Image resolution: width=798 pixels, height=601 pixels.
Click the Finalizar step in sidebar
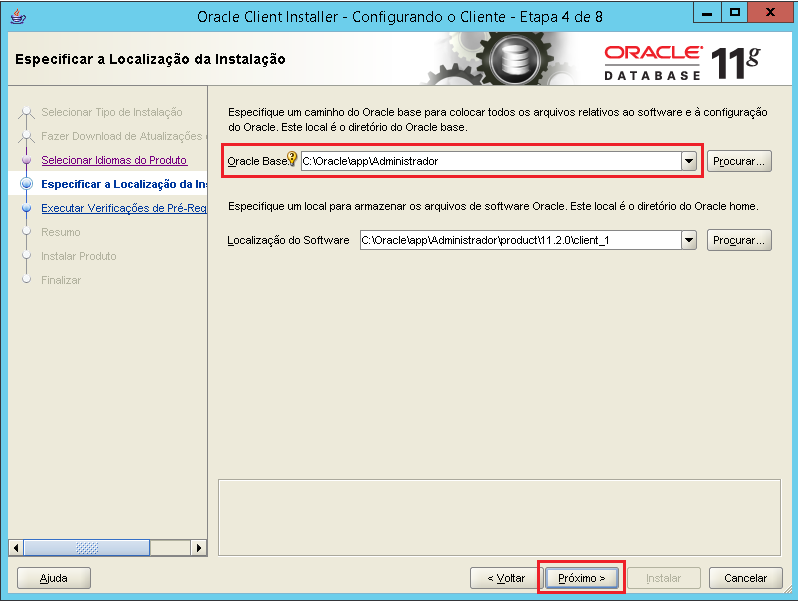pyautogui.click(x=61, y=280)
